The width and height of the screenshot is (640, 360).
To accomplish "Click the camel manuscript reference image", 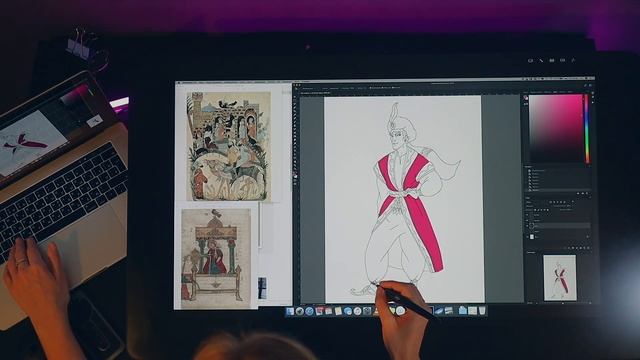I will [x=228, y=147].
